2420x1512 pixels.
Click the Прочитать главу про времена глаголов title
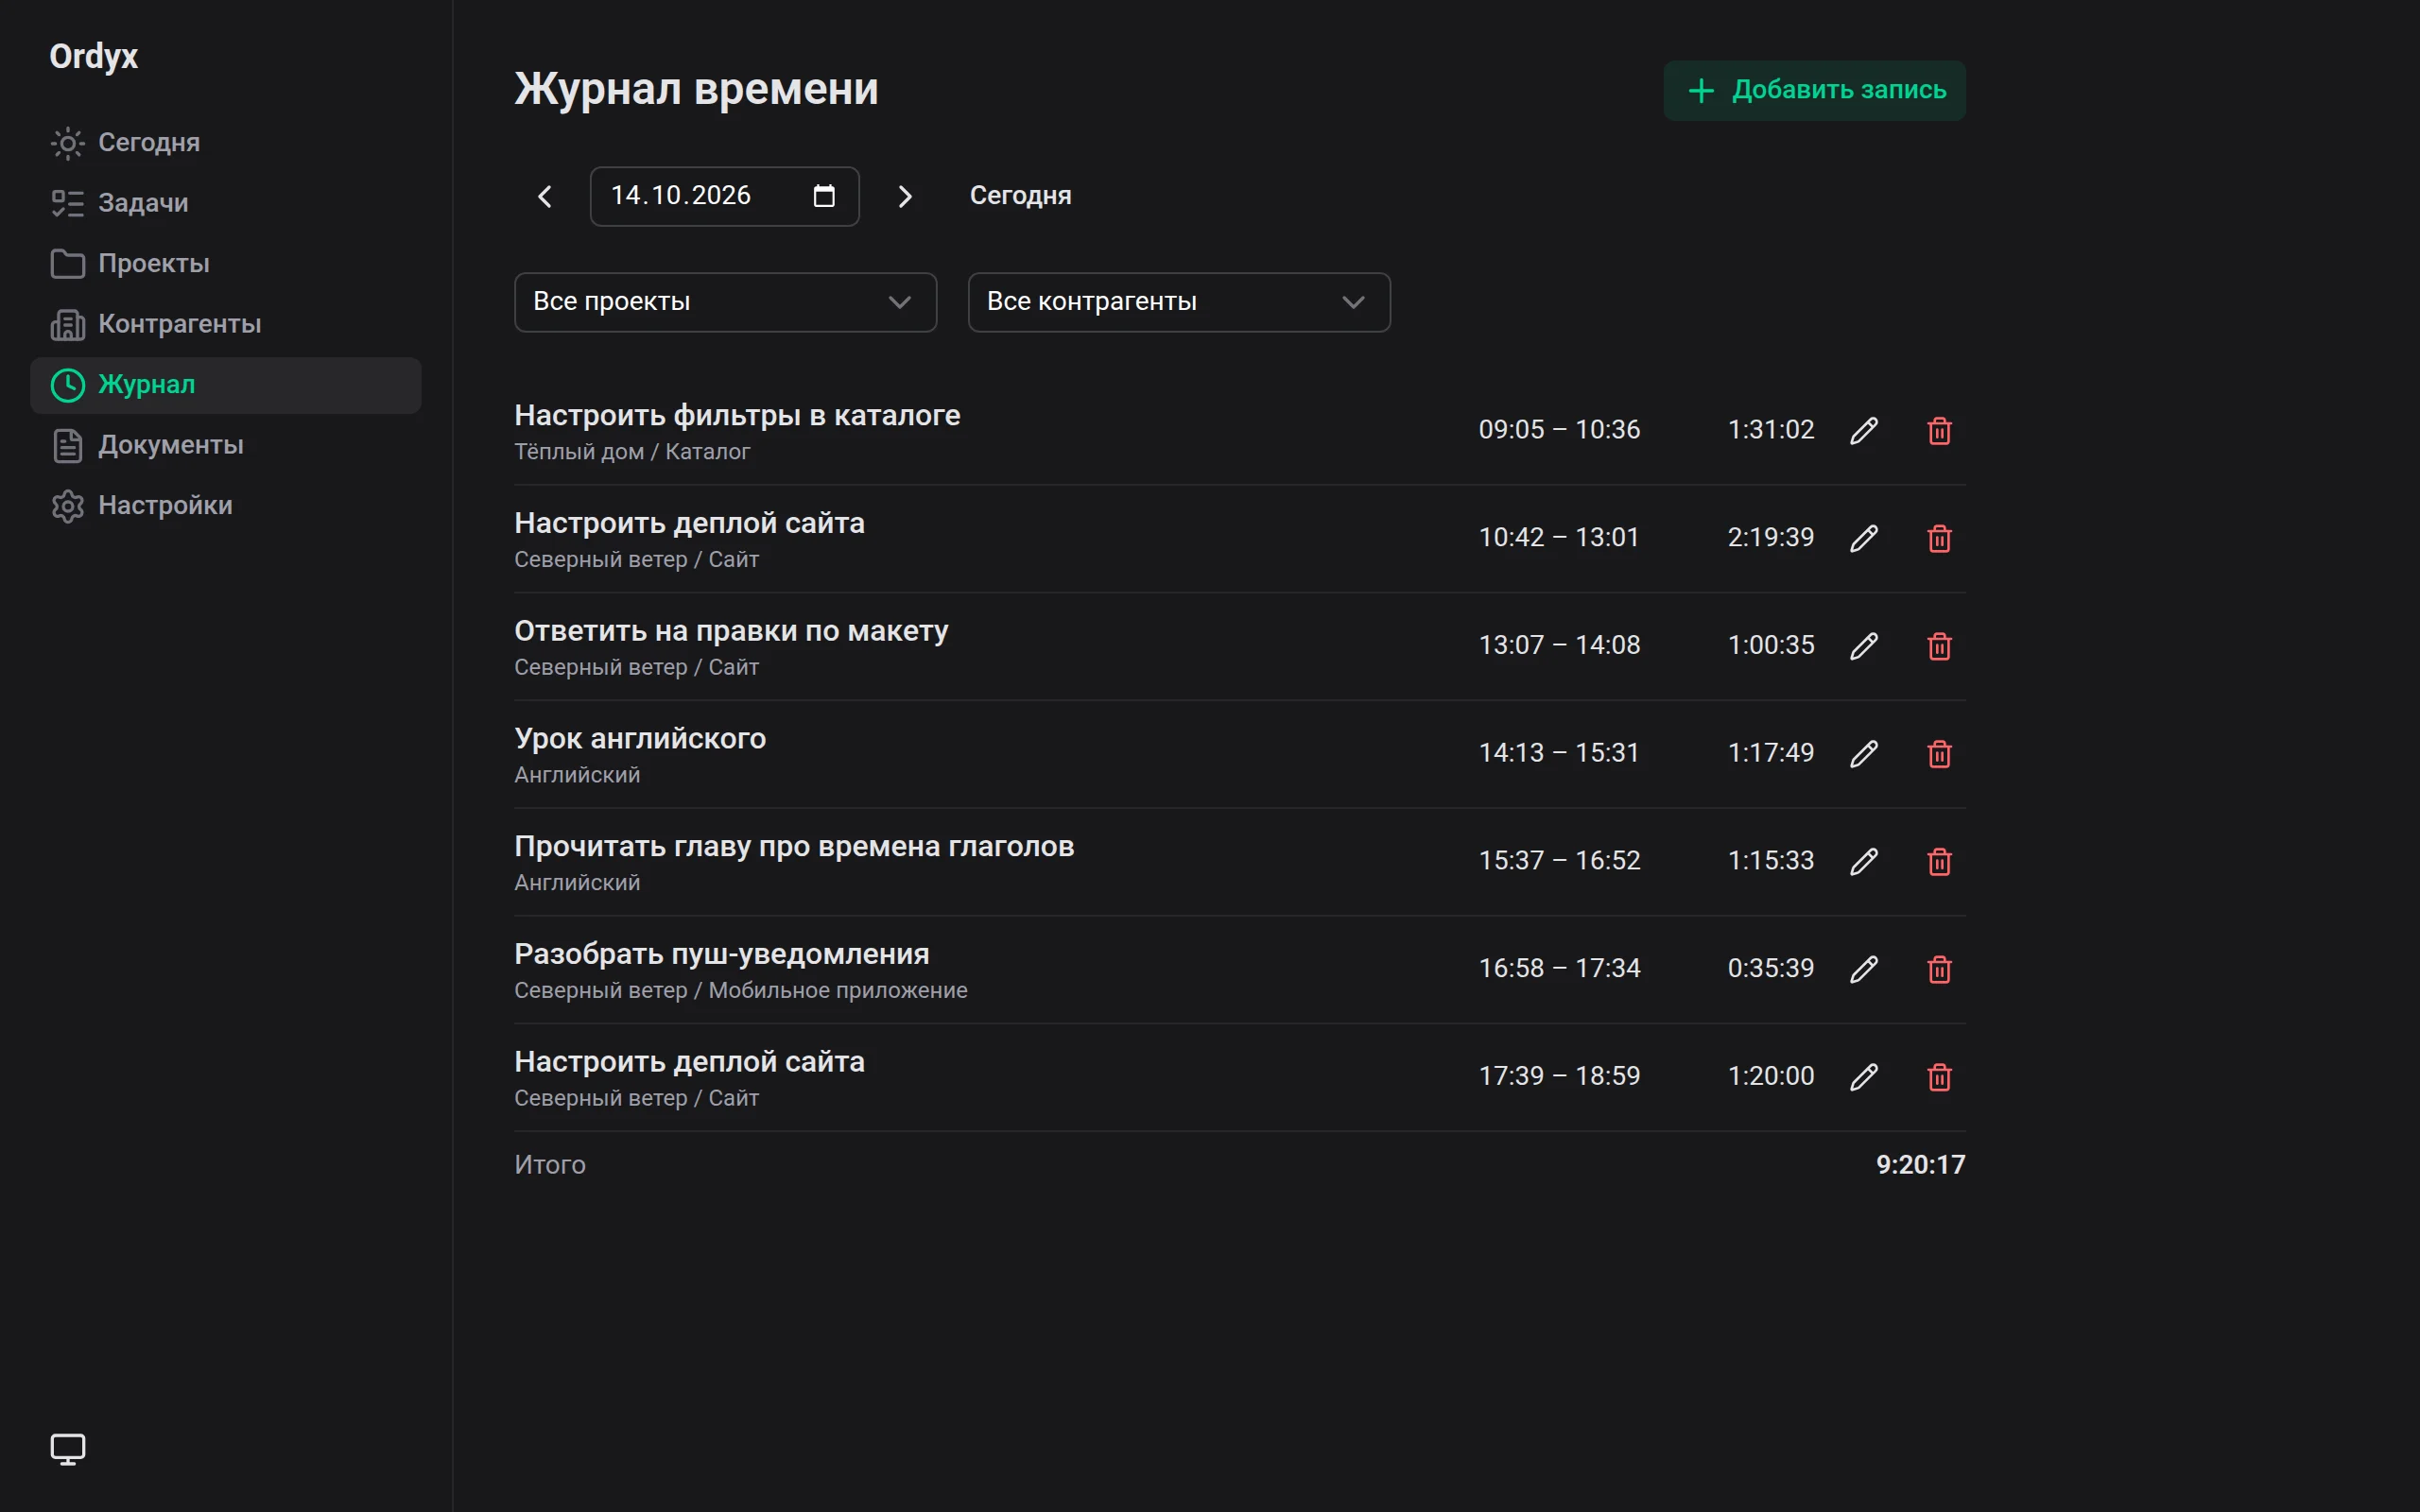point(794,846)
